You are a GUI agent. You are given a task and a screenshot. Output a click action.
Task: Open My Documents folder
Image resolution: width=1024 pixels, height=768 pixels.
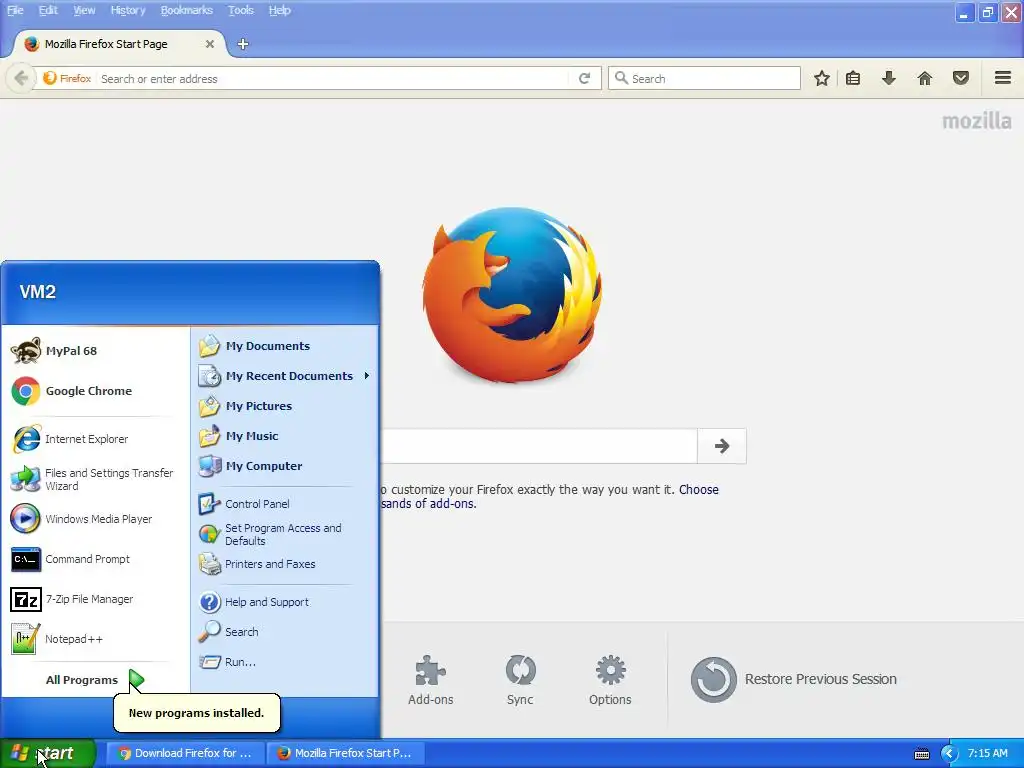click(285, 345)
